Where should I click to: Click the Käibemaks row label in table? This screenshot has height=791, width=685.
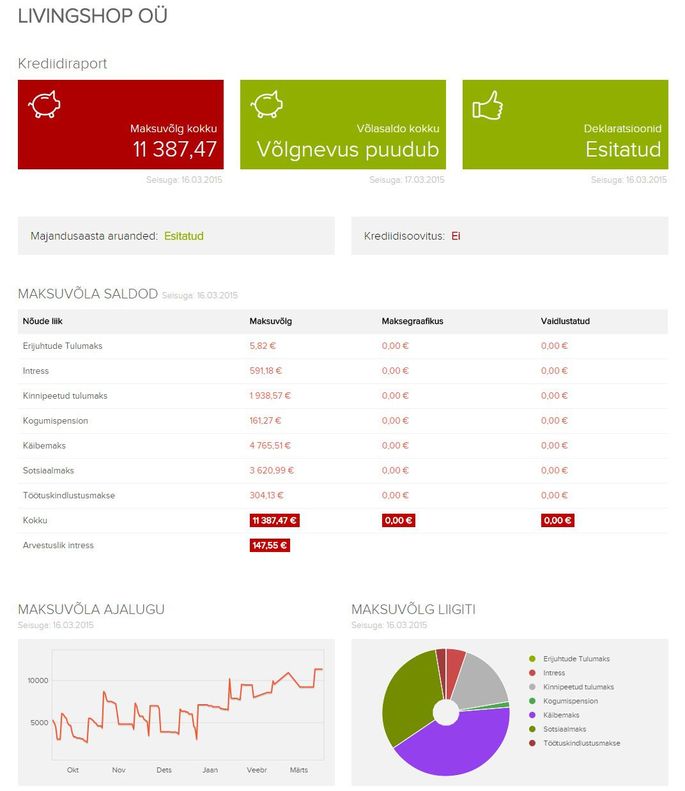[x=44, y=446]
